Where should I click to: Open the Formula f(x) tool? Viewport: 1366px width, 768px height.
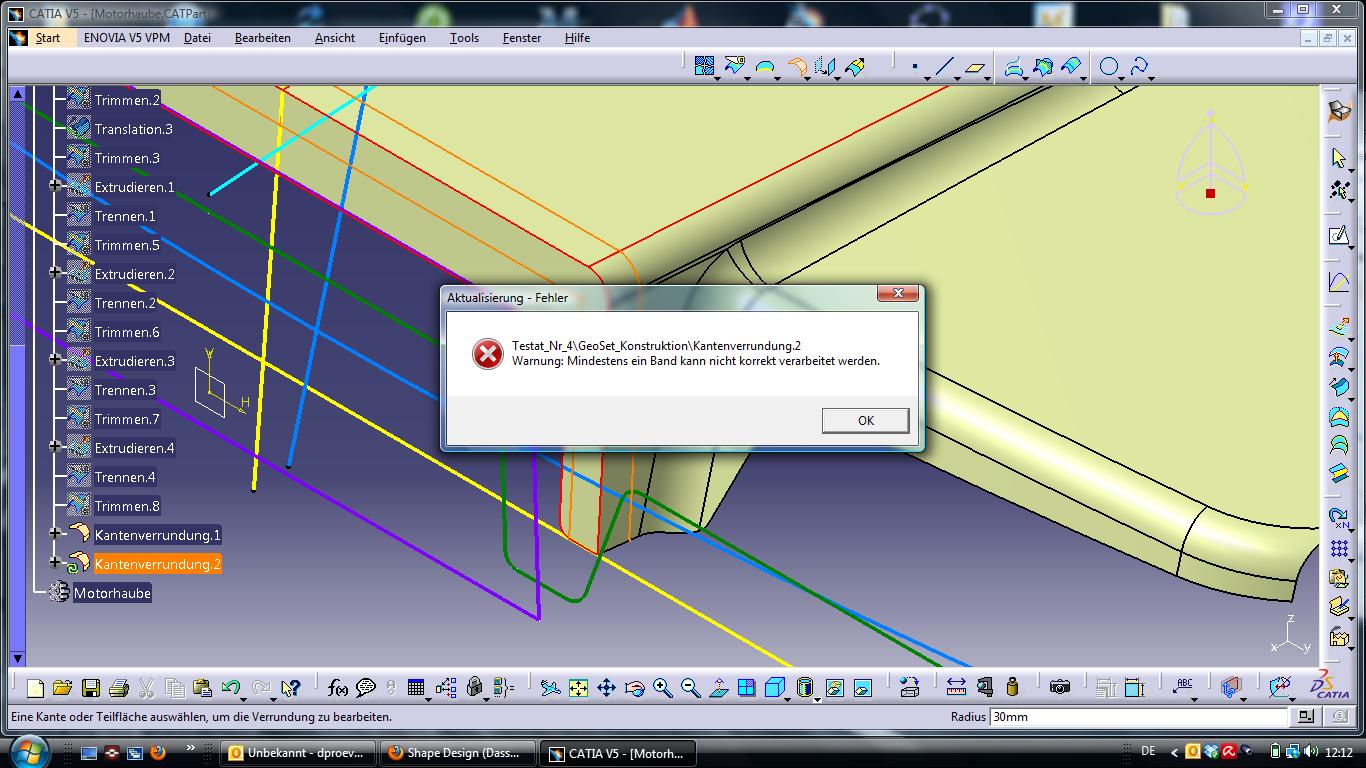(337, 688)
